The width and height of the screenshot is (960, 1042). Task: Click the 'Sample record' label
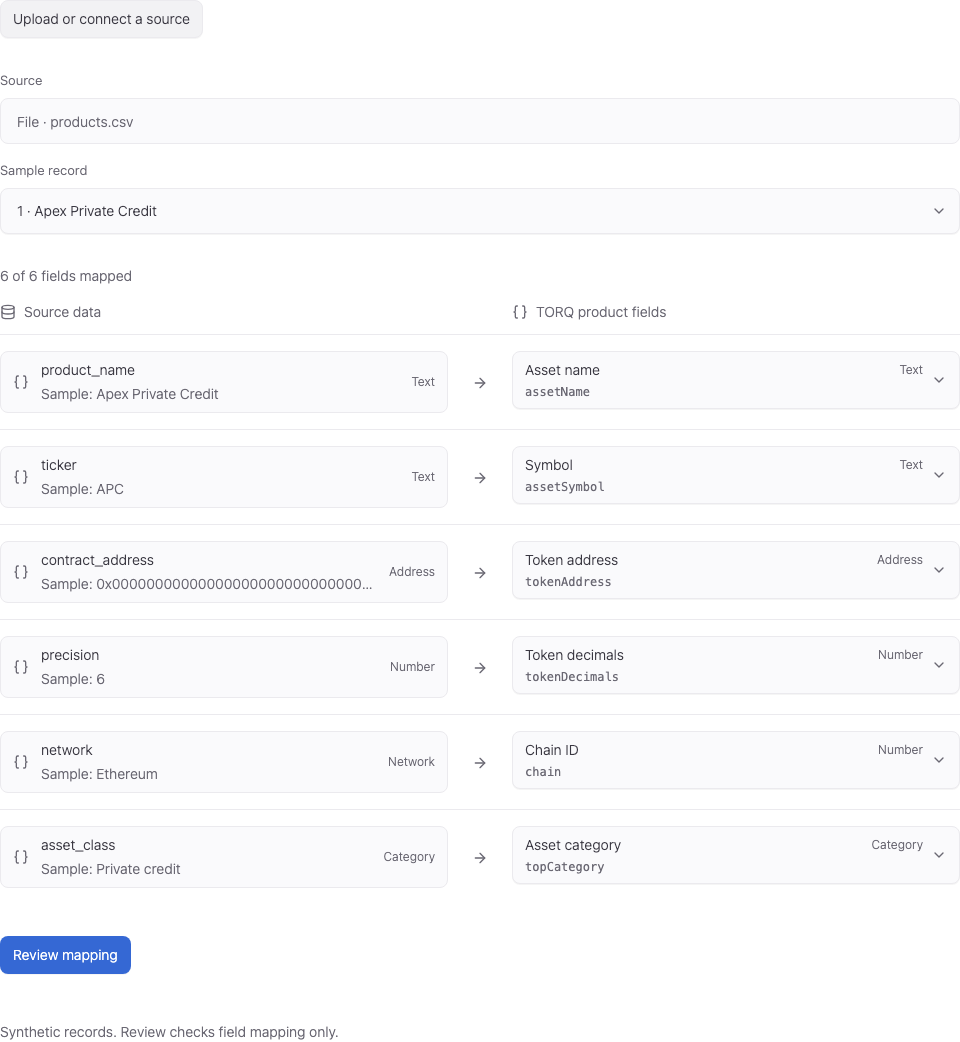pos(44,171)
